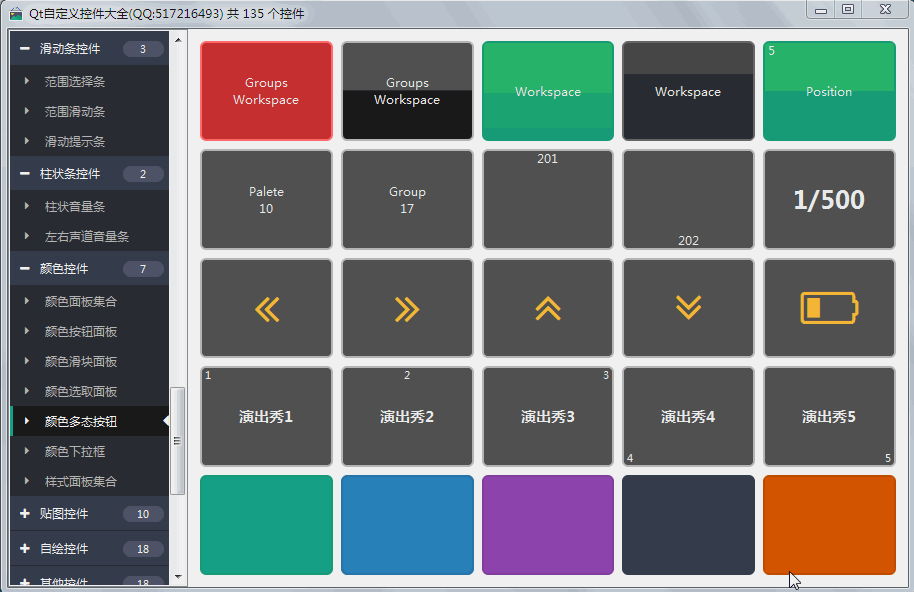Open 颜色下拉框 from the list
This screenshot has height=592, width=914.
coord(75,451)
